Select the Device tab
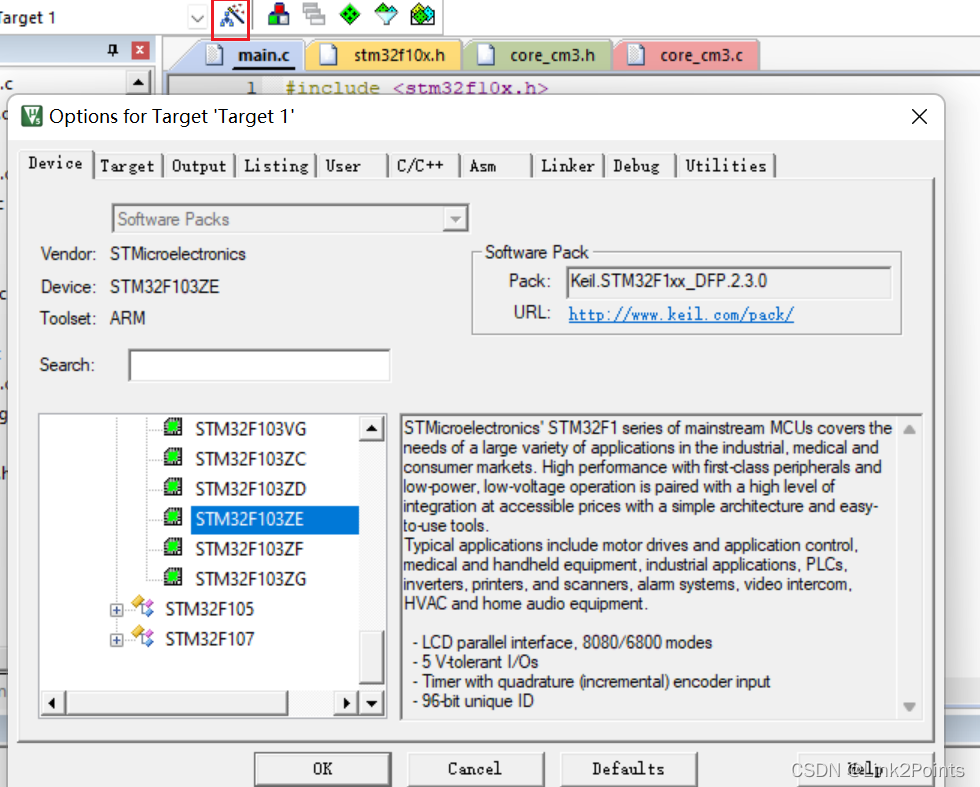The width and height of the screenshot is (980, 787). 56,164
